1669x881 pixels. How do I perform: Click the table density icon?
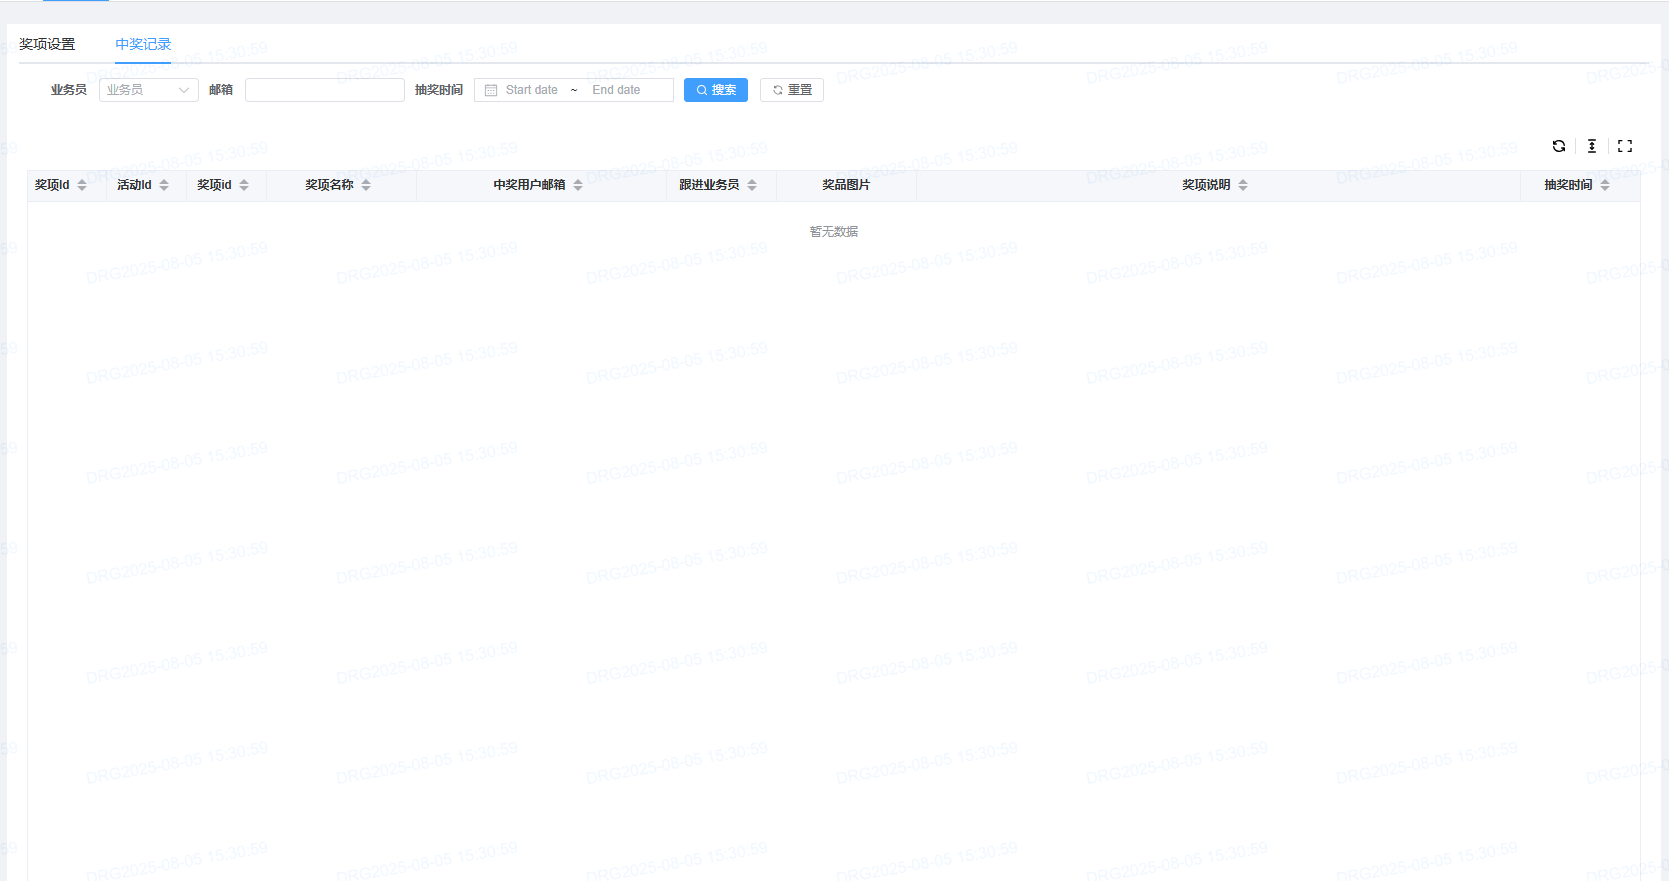click(x=1591, y=146)
